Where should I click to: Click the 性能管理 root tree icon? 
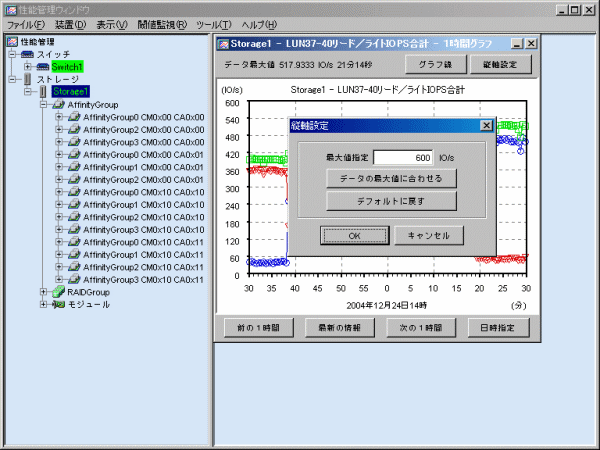point(12,41)
